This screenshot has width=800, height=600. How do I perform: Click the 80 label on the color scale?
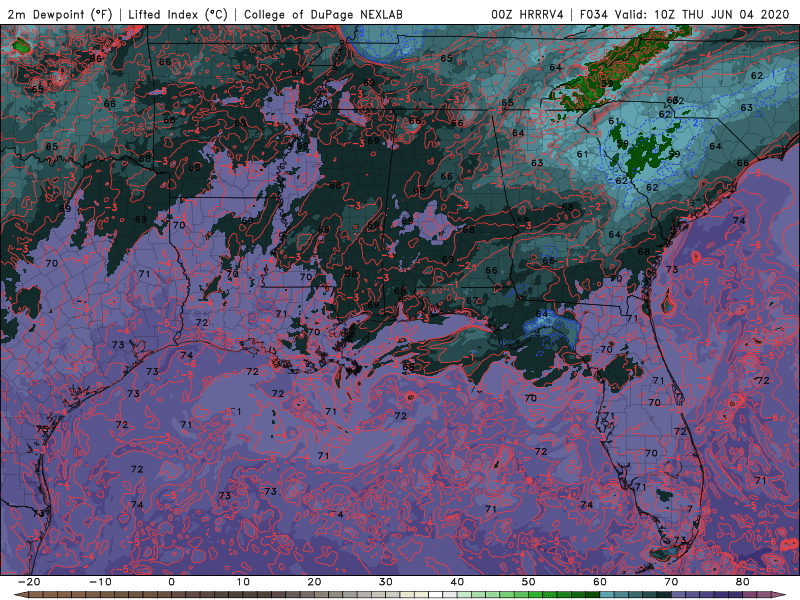pyautogui.click(x=743, y=582)
